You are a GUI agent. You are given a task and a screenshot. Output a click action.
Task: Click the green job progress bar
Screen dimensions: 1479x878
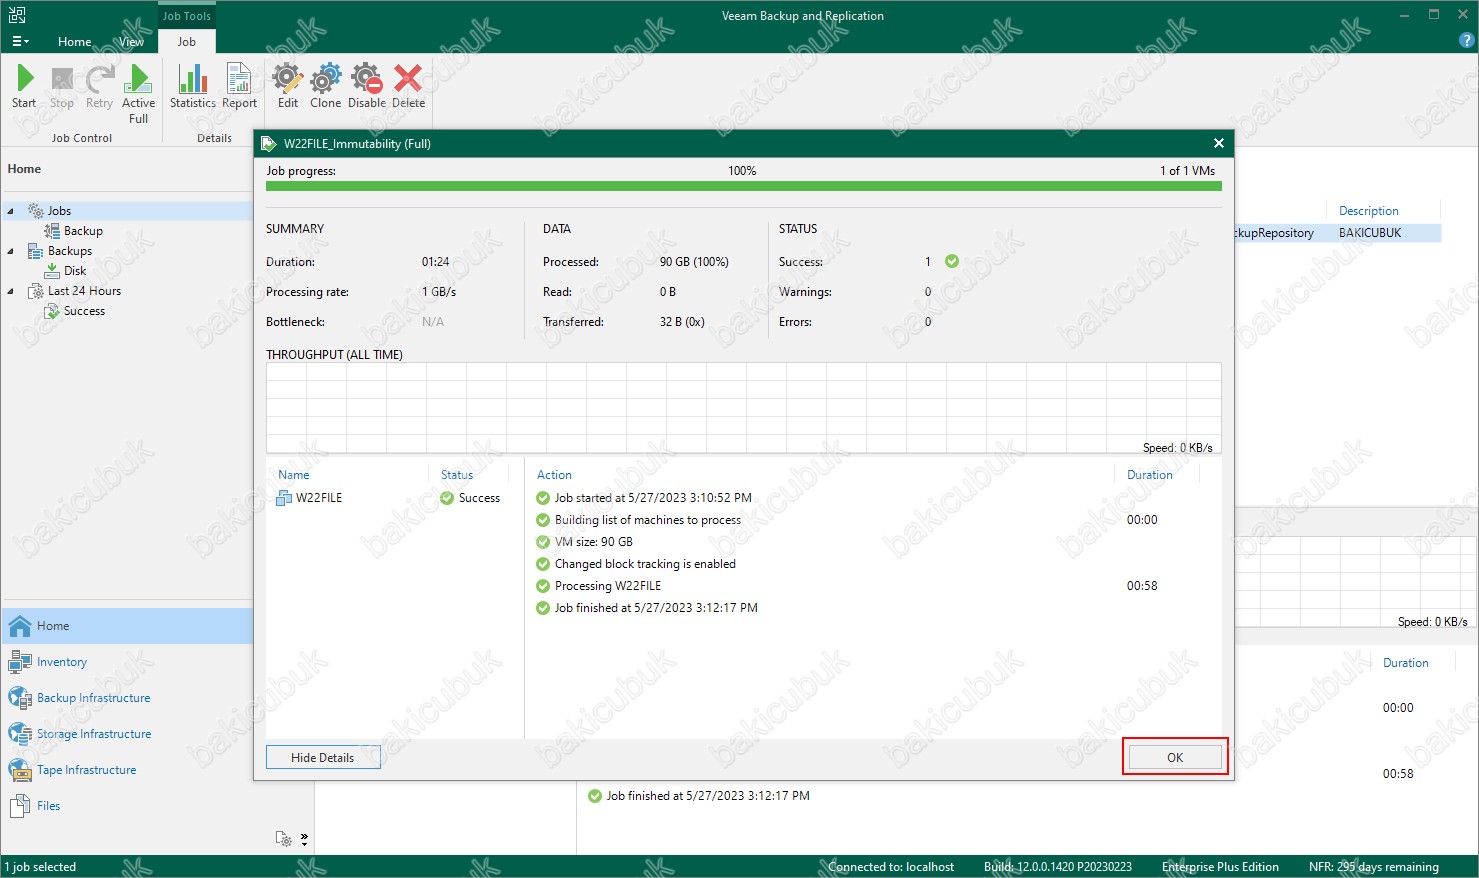tap(743, 186)
